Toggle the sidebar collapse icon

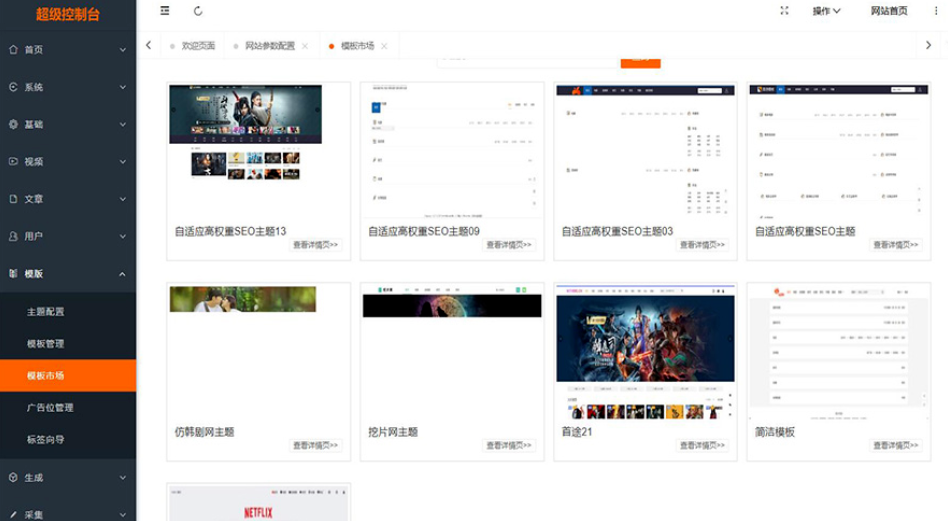(x=164, y=11)
